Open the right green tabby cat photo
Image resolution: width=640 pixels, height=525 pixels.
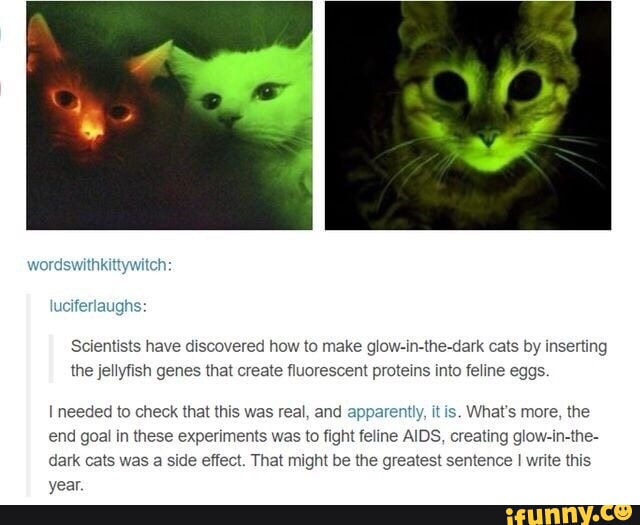point(468,116)
